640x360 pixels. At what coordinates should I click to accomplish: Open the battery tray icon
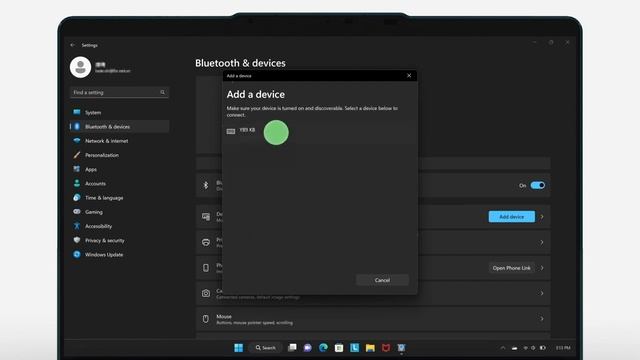tap(542, 348)
